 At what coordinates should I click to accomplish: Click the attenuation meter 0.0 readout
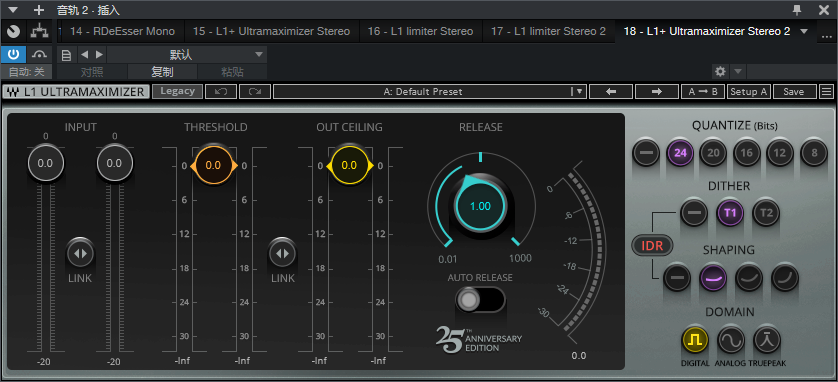pos(578,356)
